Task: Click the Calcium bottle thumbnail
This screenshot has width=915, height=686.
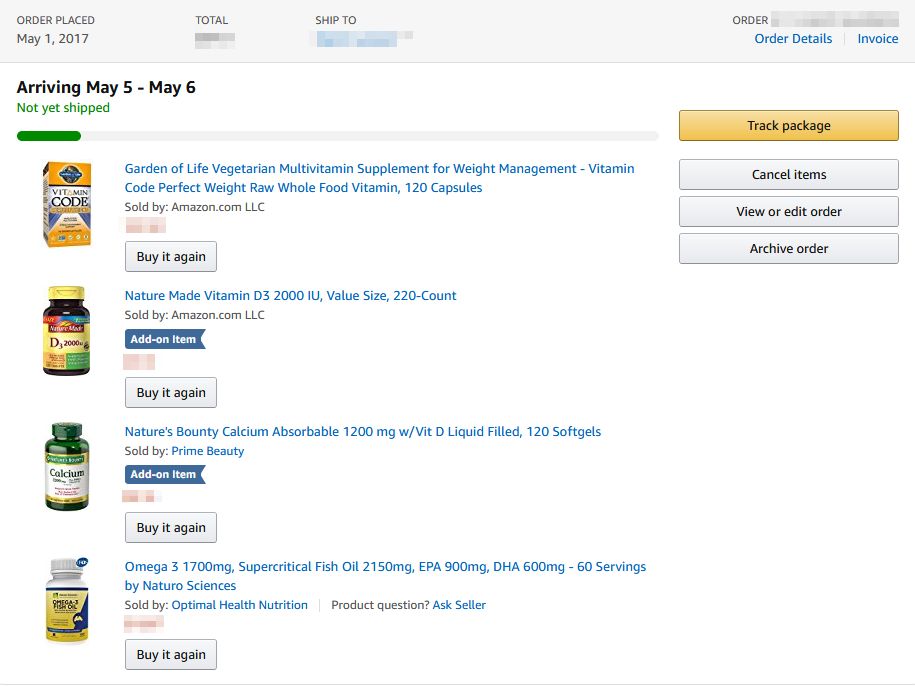Action: 67,466
